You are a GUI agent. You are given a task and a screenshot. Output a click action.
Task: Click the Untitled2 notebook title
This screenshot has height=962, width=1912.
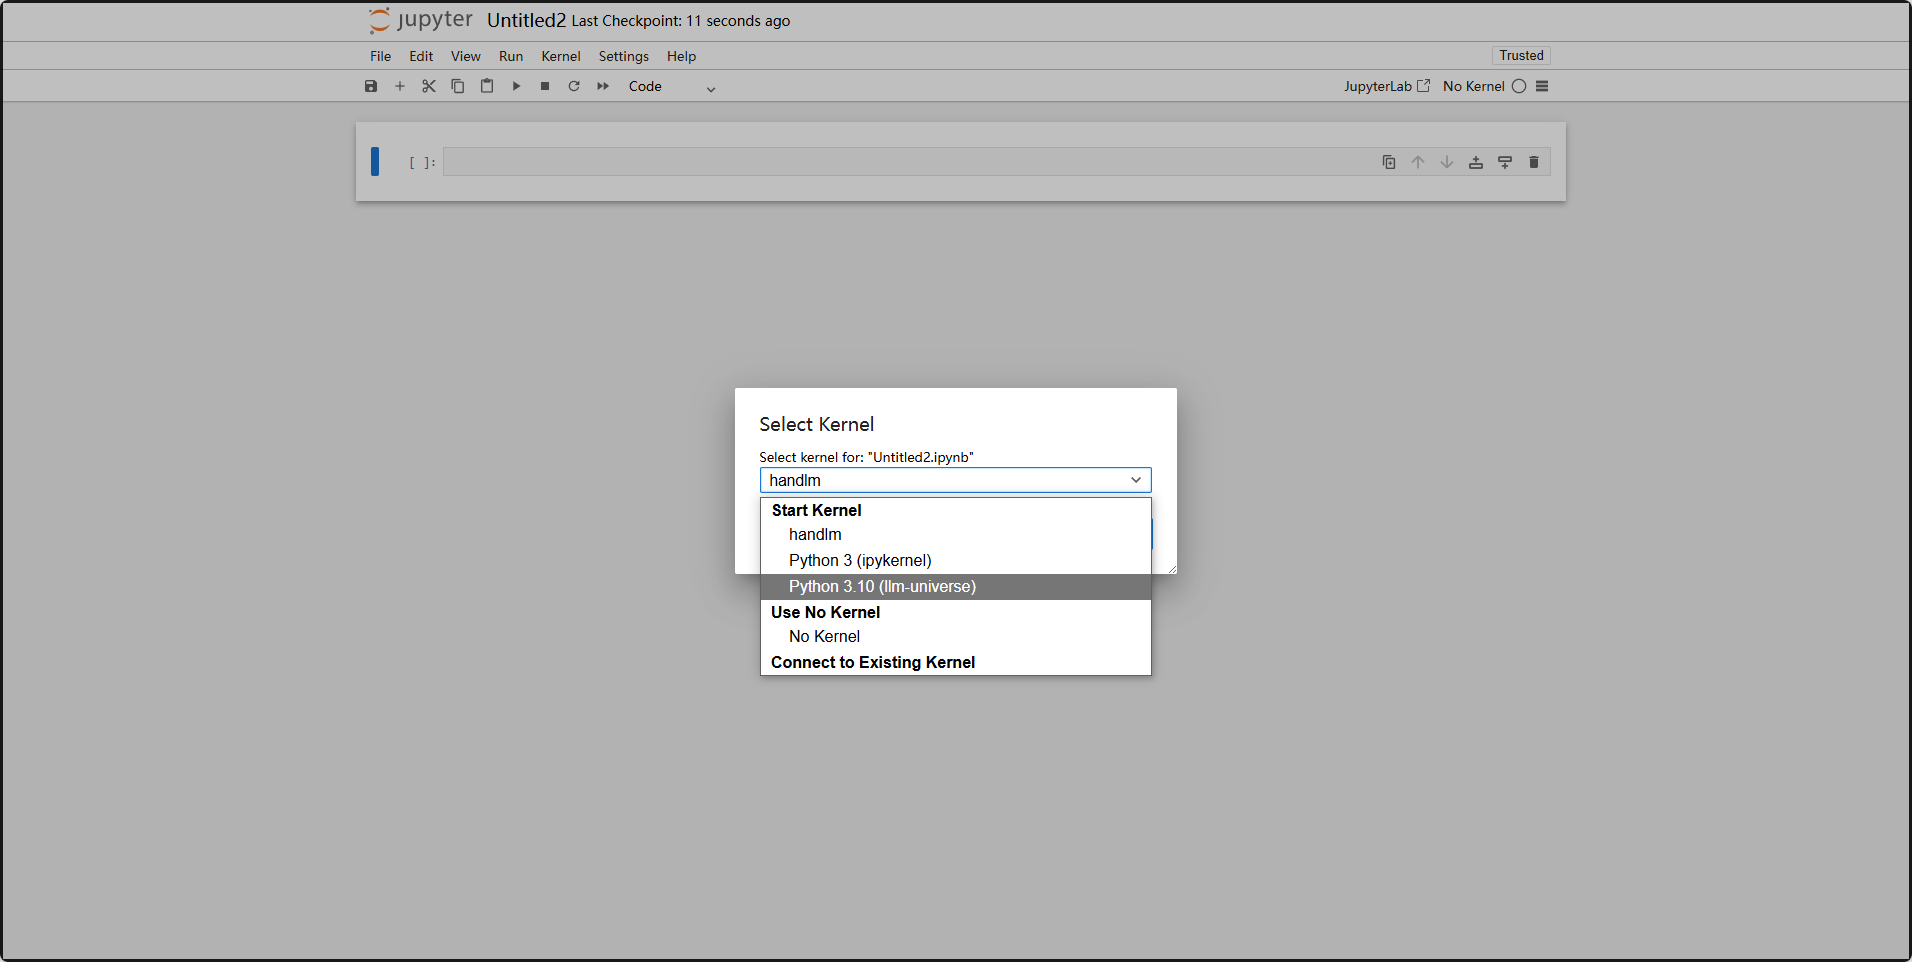click(526, 20)
